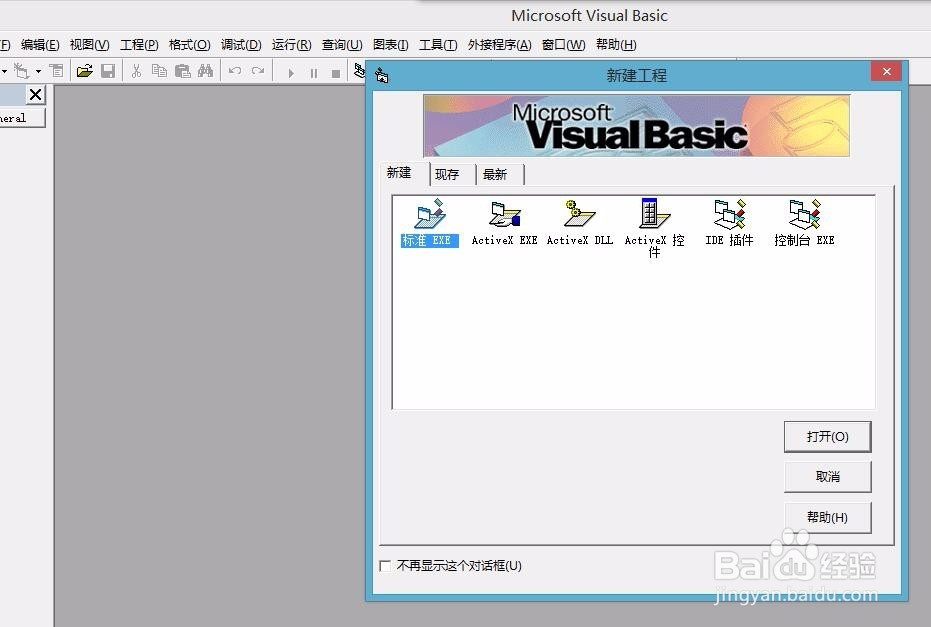
Task: Click the 新建工程 dialog title bar icon
Action: point(382,75)
